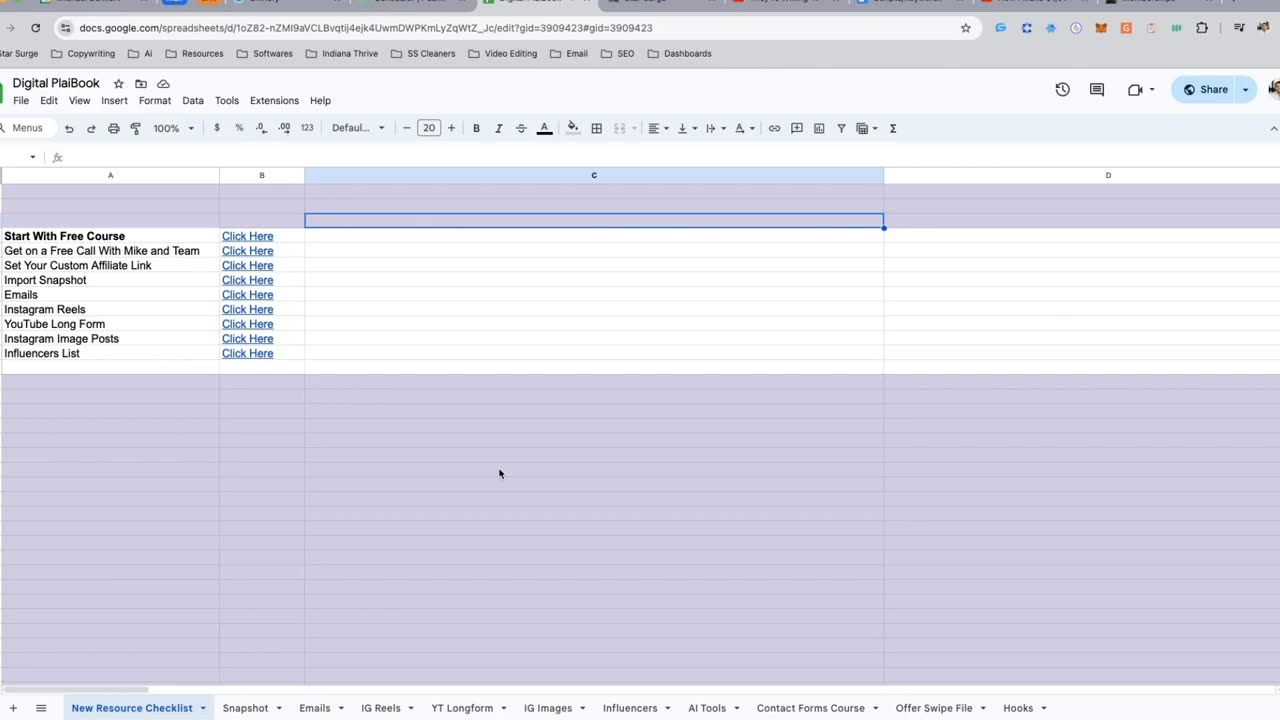Toggle italic formatting

(498, 128)
